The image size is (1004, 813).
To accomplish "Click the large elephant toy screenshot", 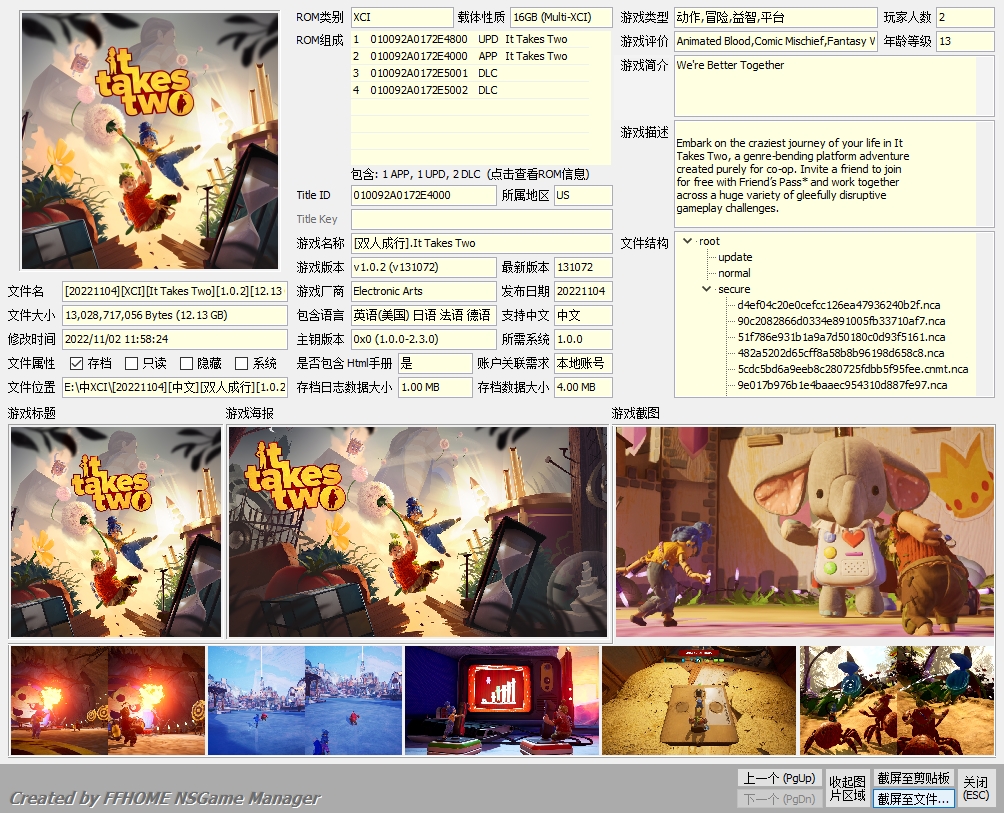I will click(x=805, y=532).
